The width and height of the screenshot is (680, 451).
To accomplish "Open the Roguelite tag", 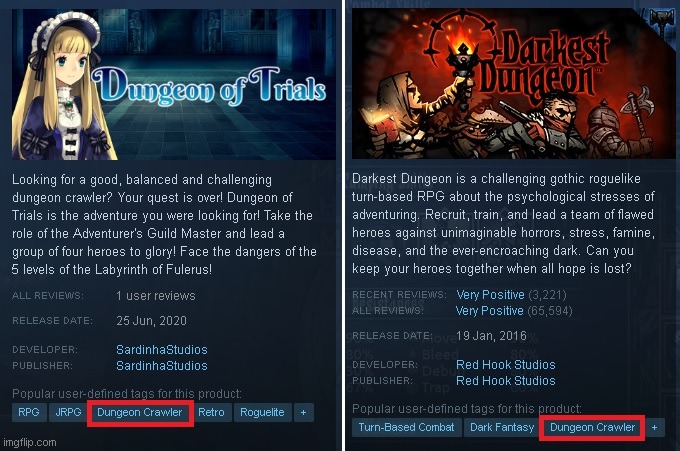I will click(262, 412).
